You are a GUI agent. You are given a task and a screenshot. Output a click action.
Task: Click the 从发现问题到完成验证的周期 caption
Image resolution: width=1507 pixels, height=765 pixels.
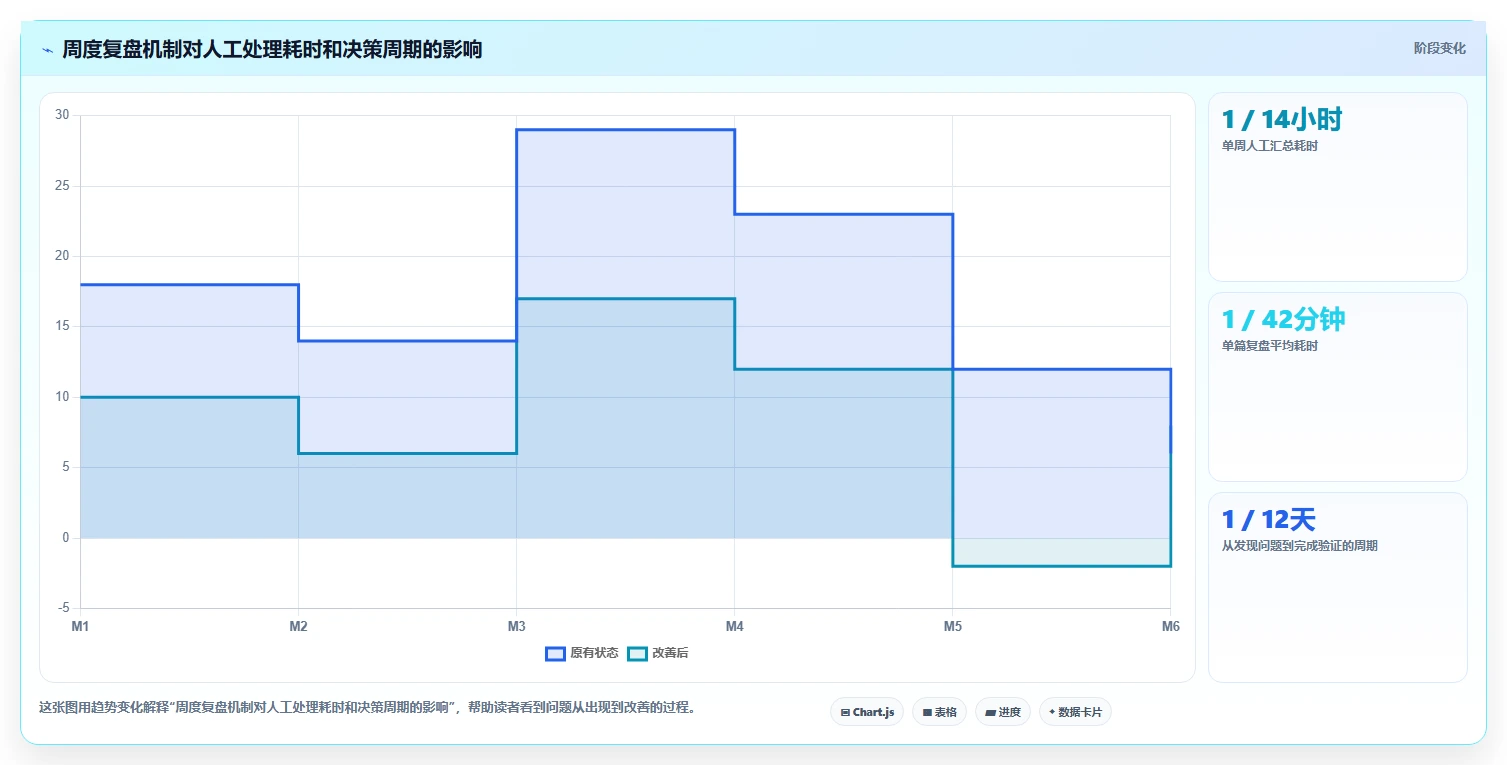tap(1300, 546)
